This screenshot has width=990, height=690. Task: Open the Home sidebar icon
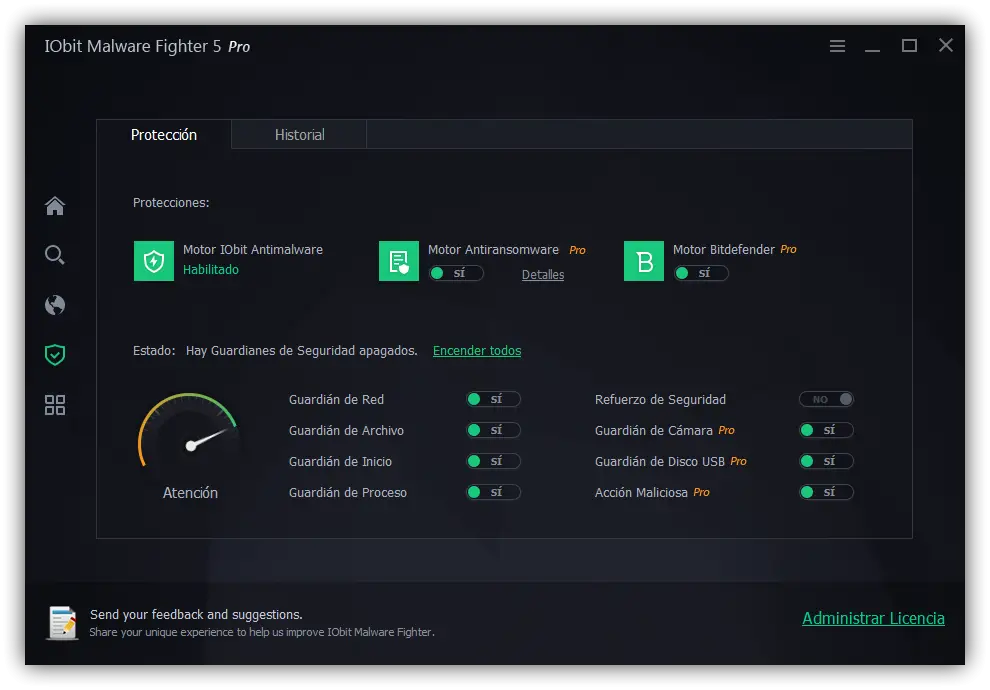click(x=55, y=206)
